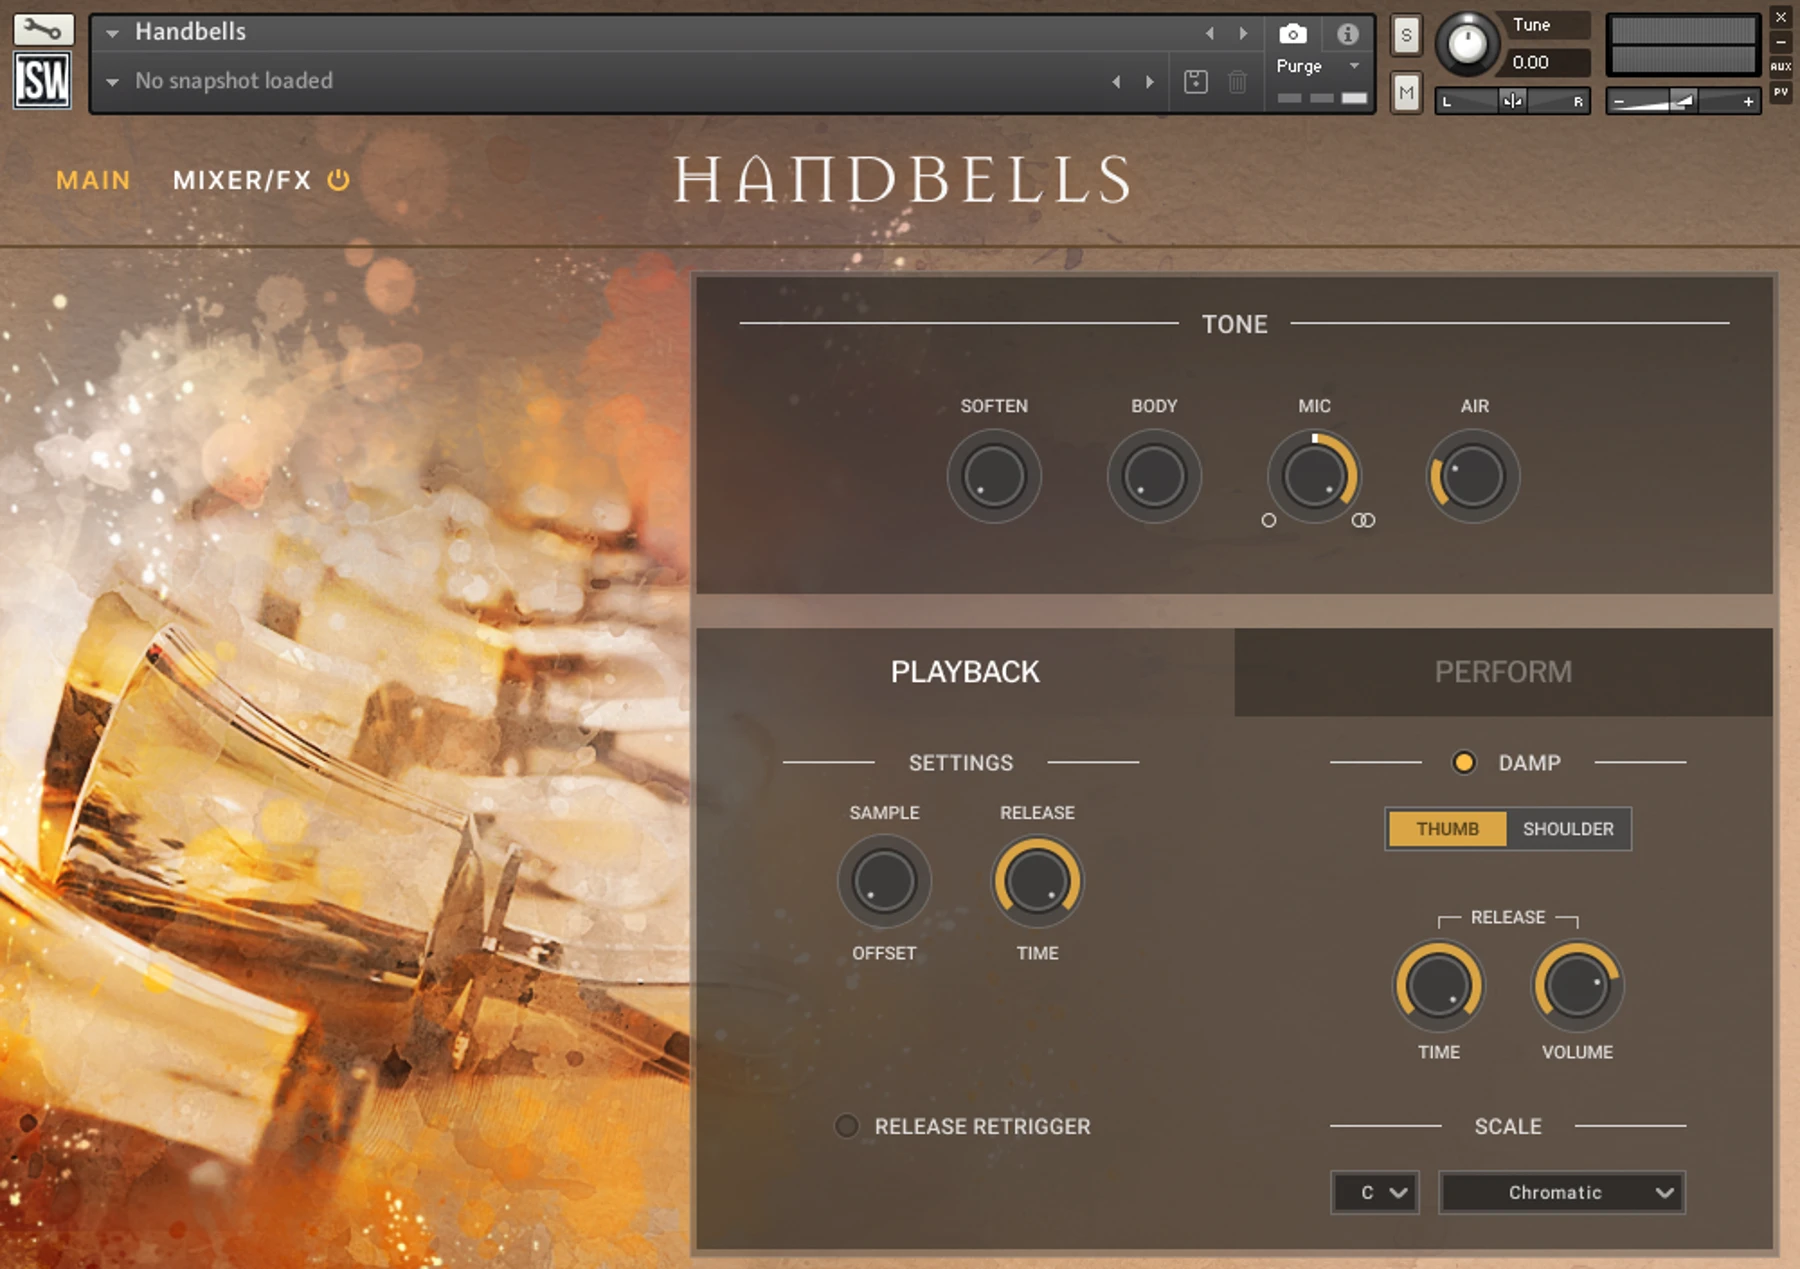
Task: Click the stereo mic double-circle icon
Action: pos(1363,520)
